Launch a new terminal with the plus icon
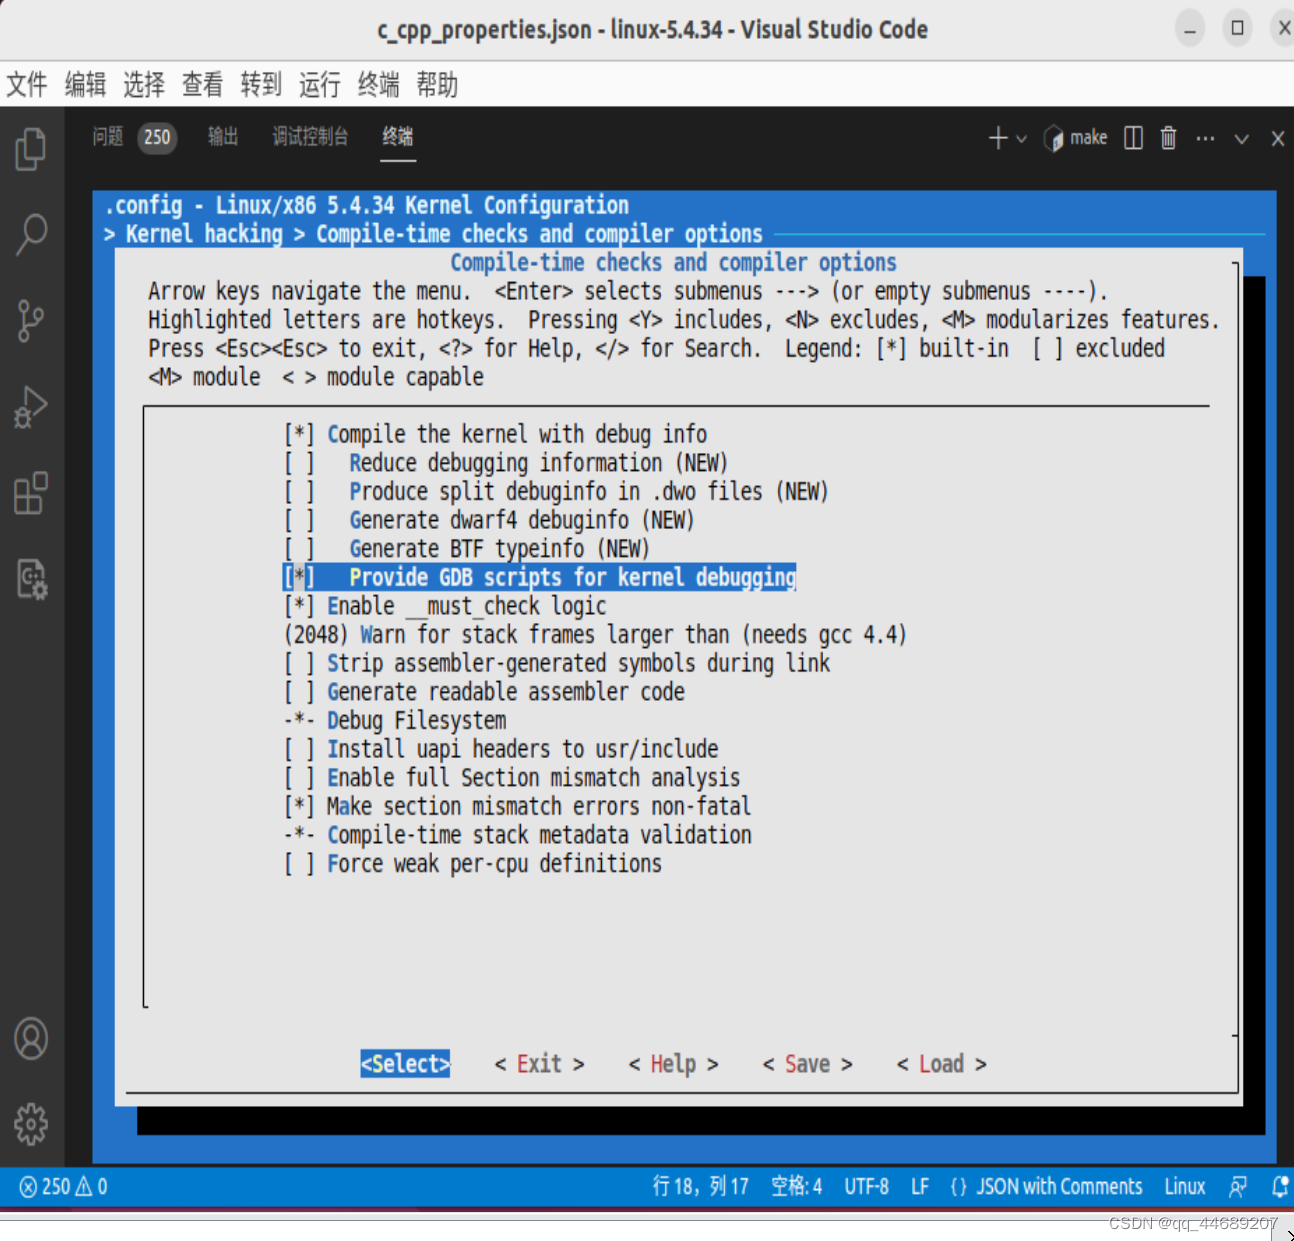Image resolution: width=1294 pixels, height=1241 pixels. click(x=996, y=138)
